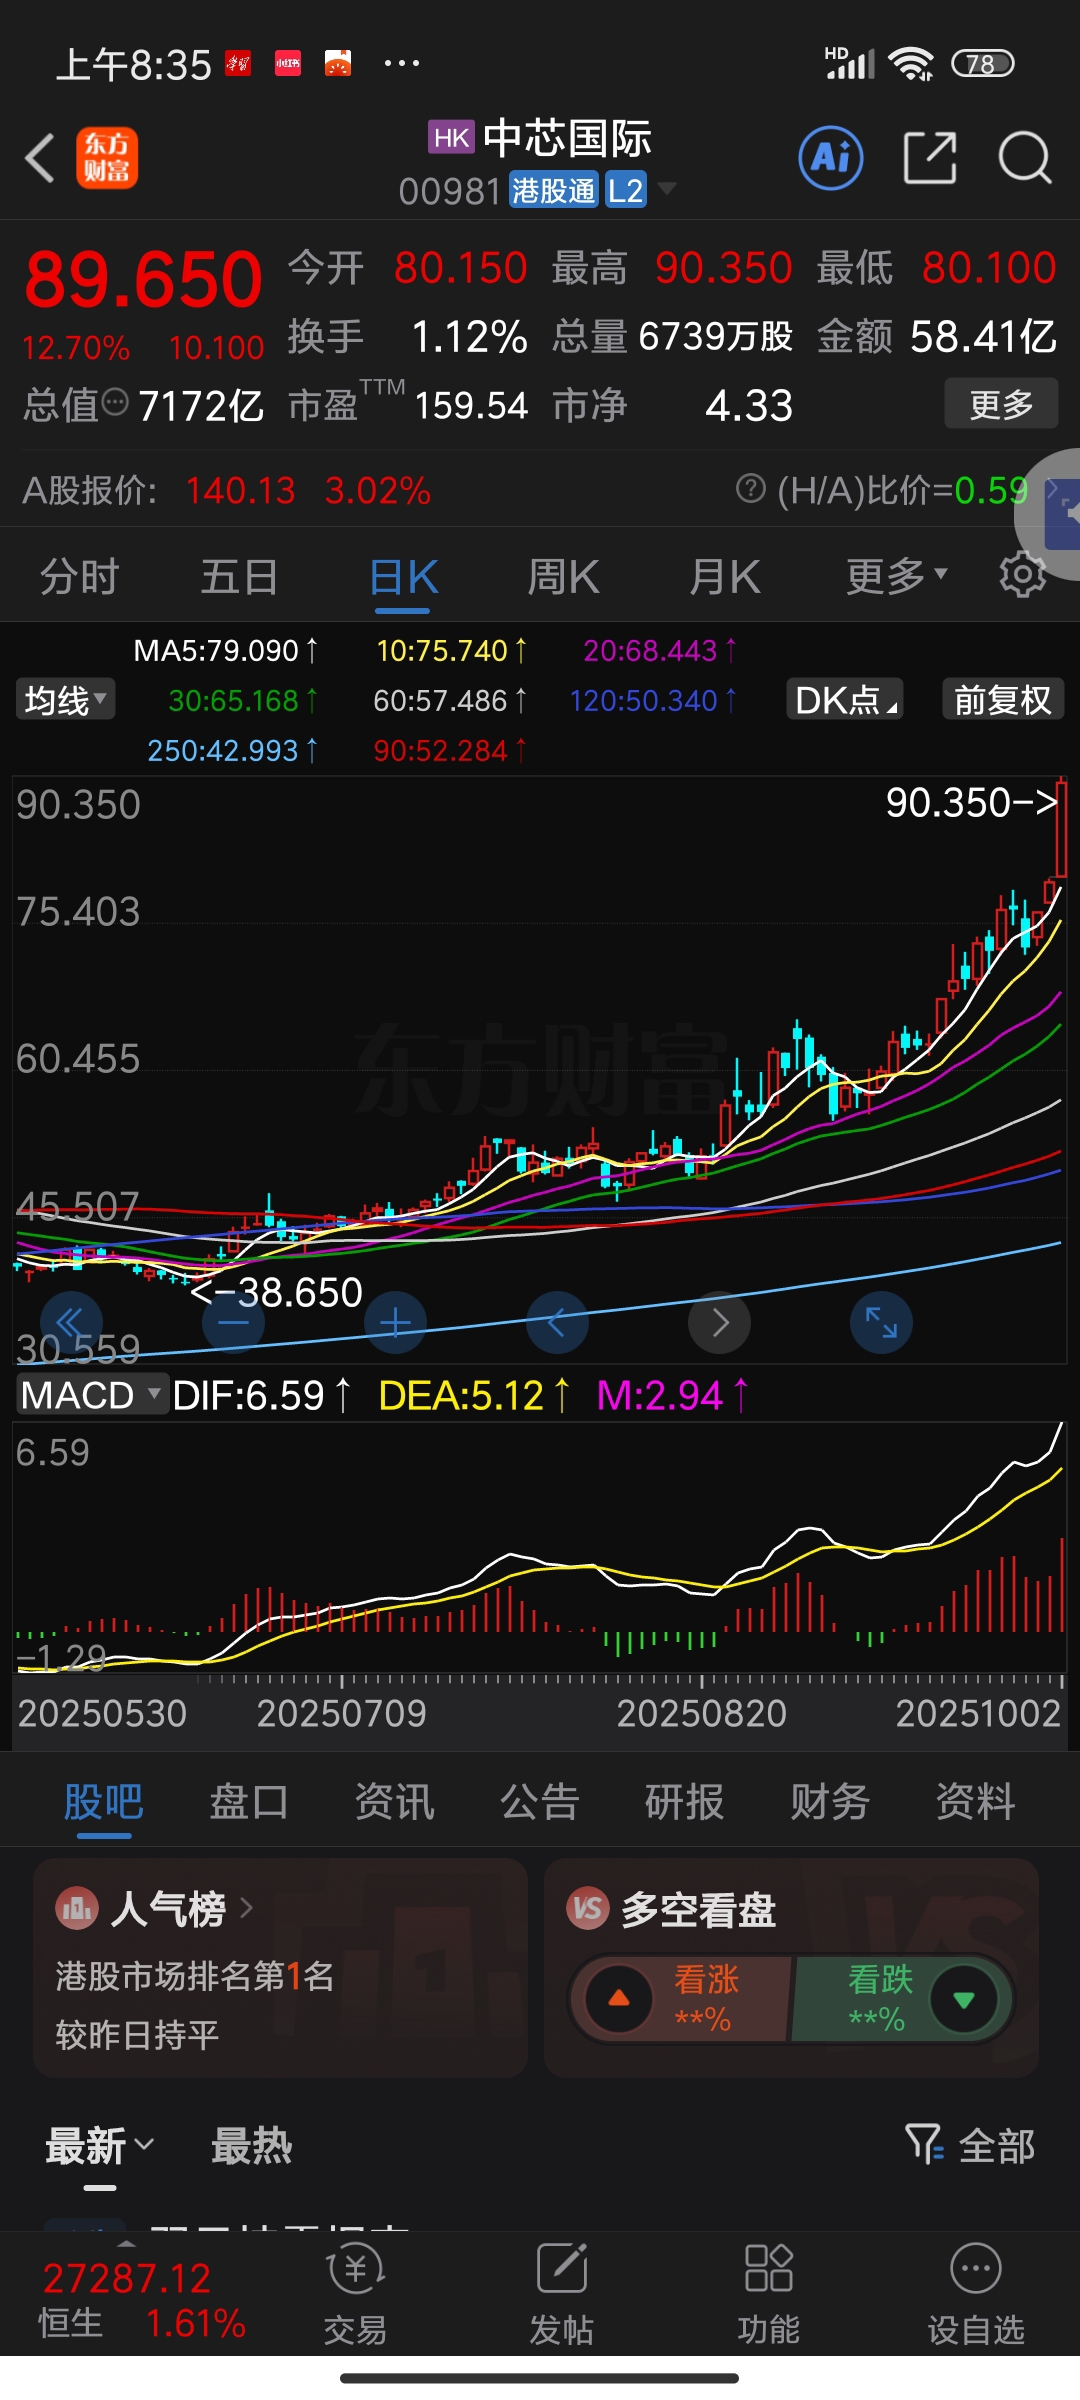Open the 交易 trade icon
1080x2400 pixels.
coord(355,2296)
